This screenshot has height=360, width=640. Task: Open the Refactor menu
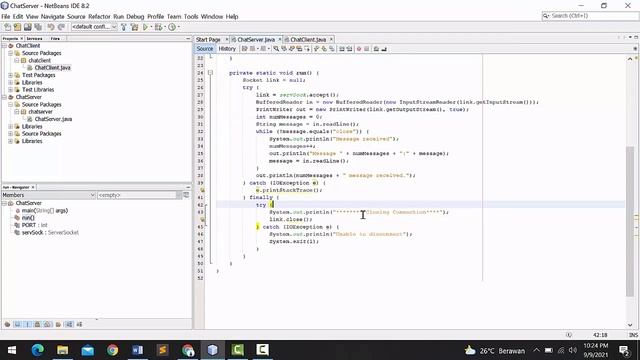[x=99, y=17]
